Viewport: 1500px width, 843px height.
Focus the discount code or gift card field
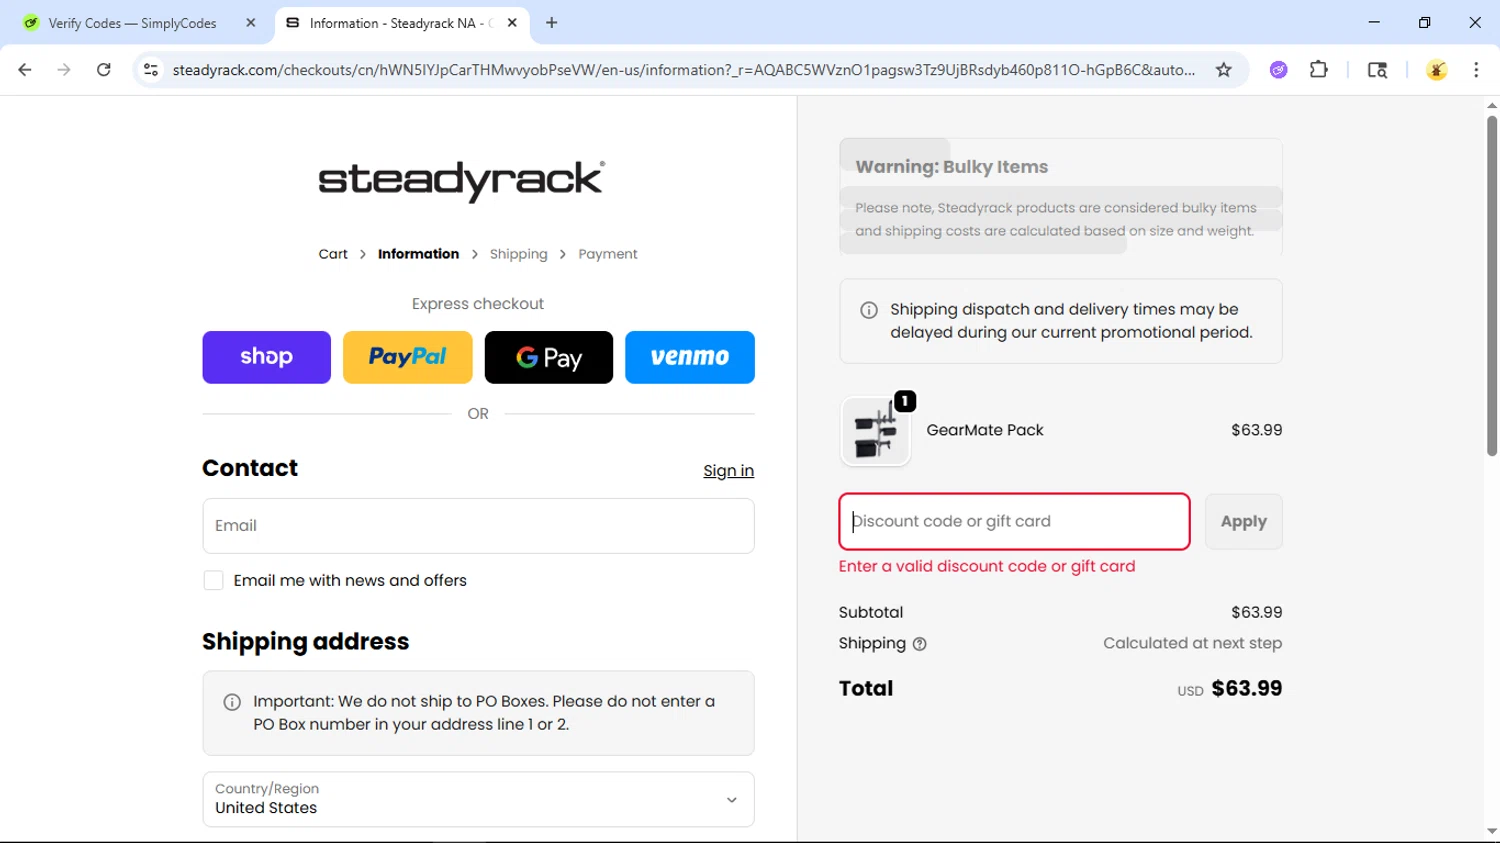click(x=1014, y=522)
